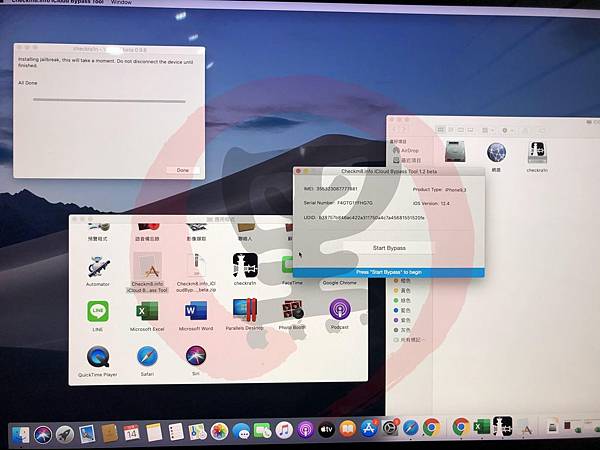The height and width of the screenshot is (450, 600).
Task: Click the IMEI value in the bypass tool
Action: click(337, 189)
